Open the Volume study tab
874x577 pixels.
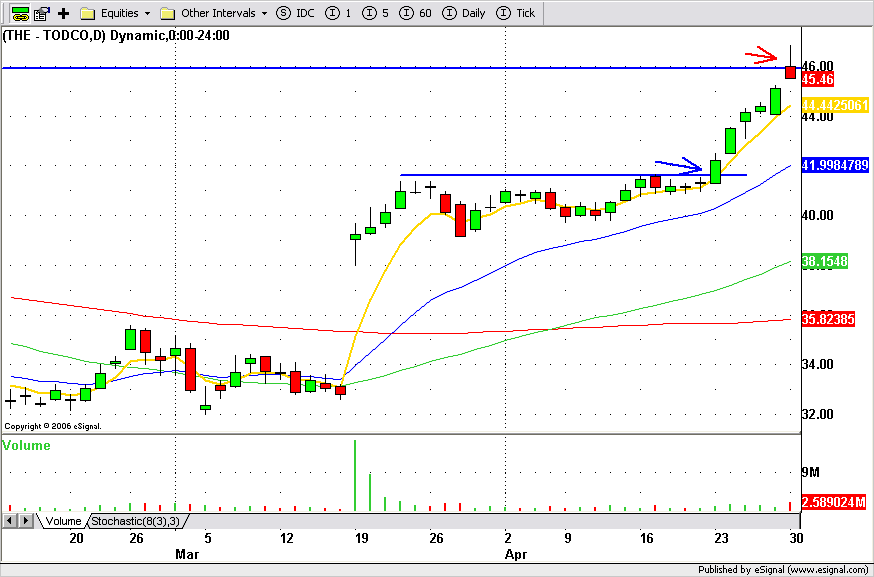[62, 521]
